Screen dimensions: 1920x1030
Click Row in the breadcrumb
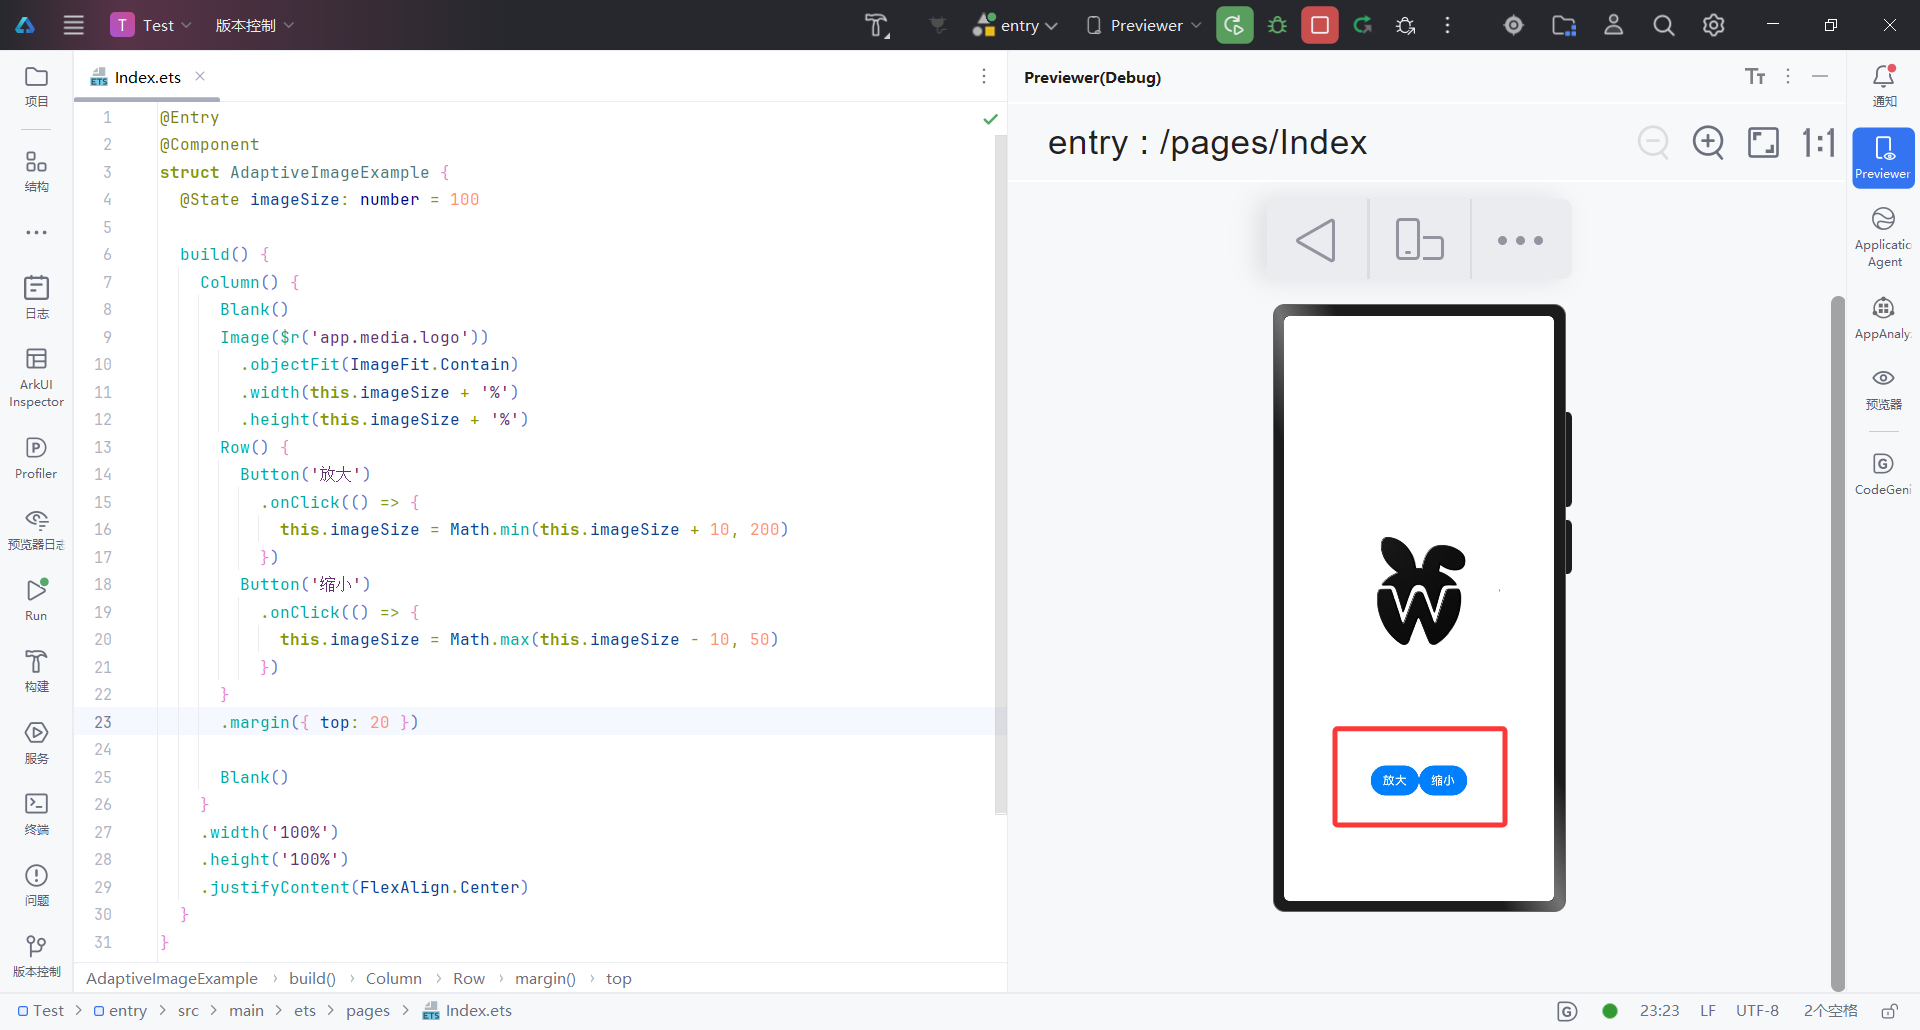[x=469, y=979]
